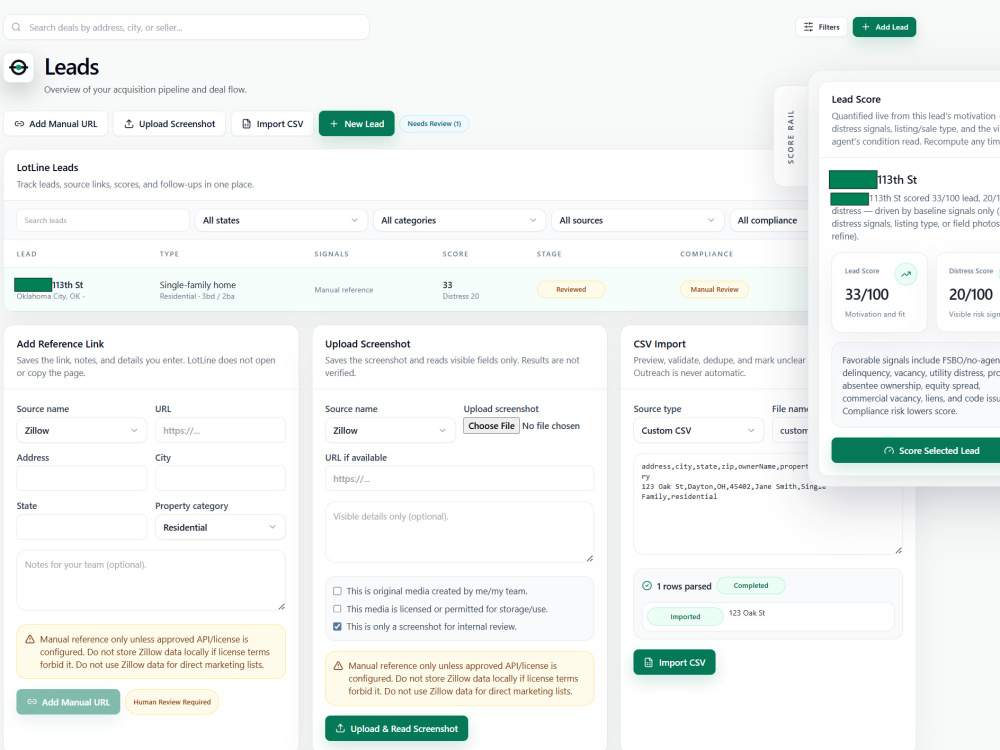Open Source name dropdown in Add Reference Link
1000x750 pixels.
point(82,430)
